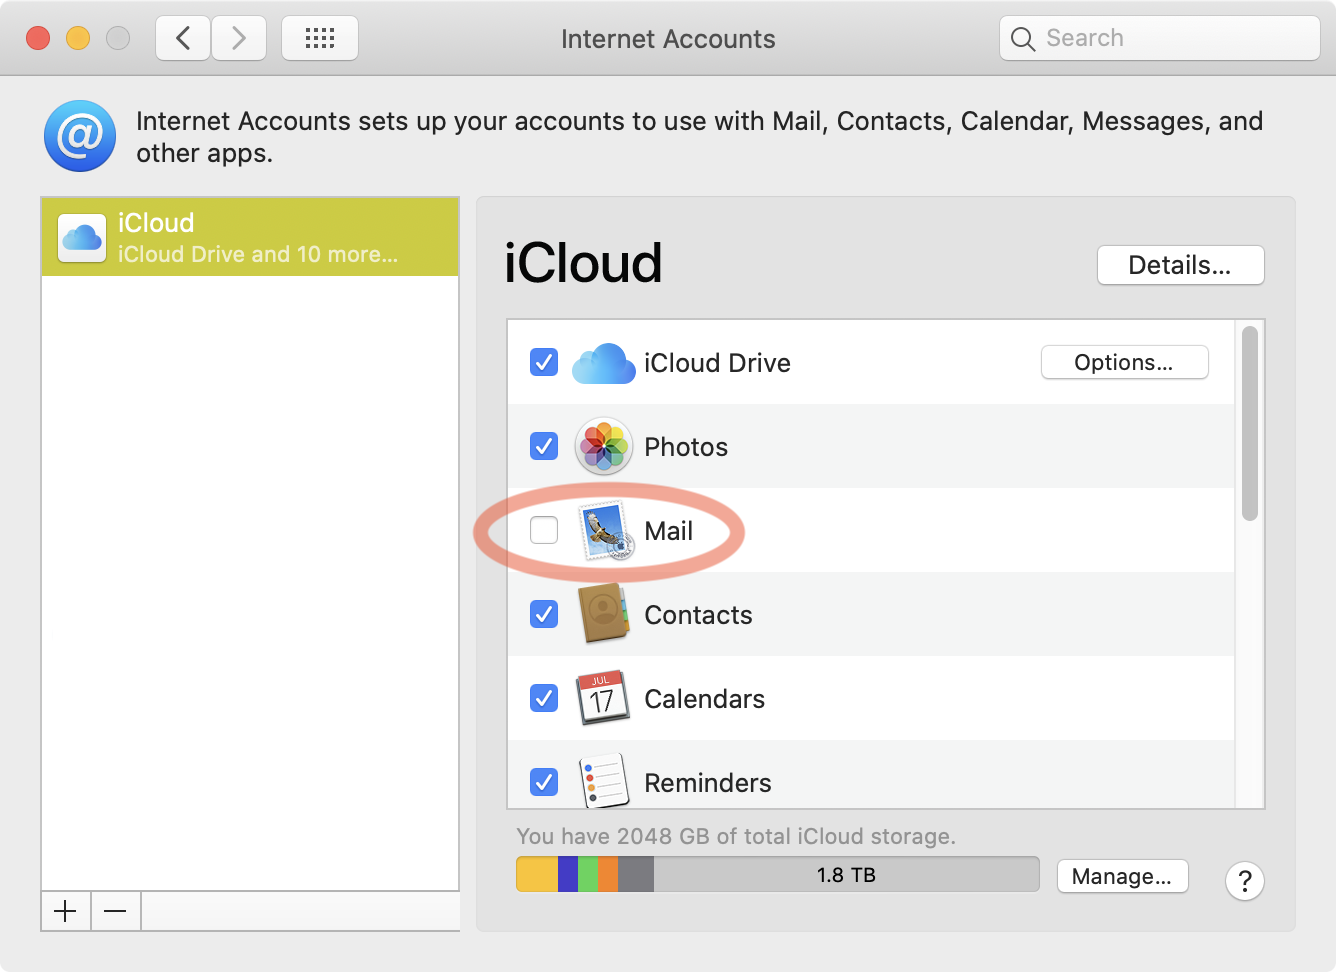Click the Photos app icon
This screenshot has height=972, width=1336.
(x=603, y=446)
